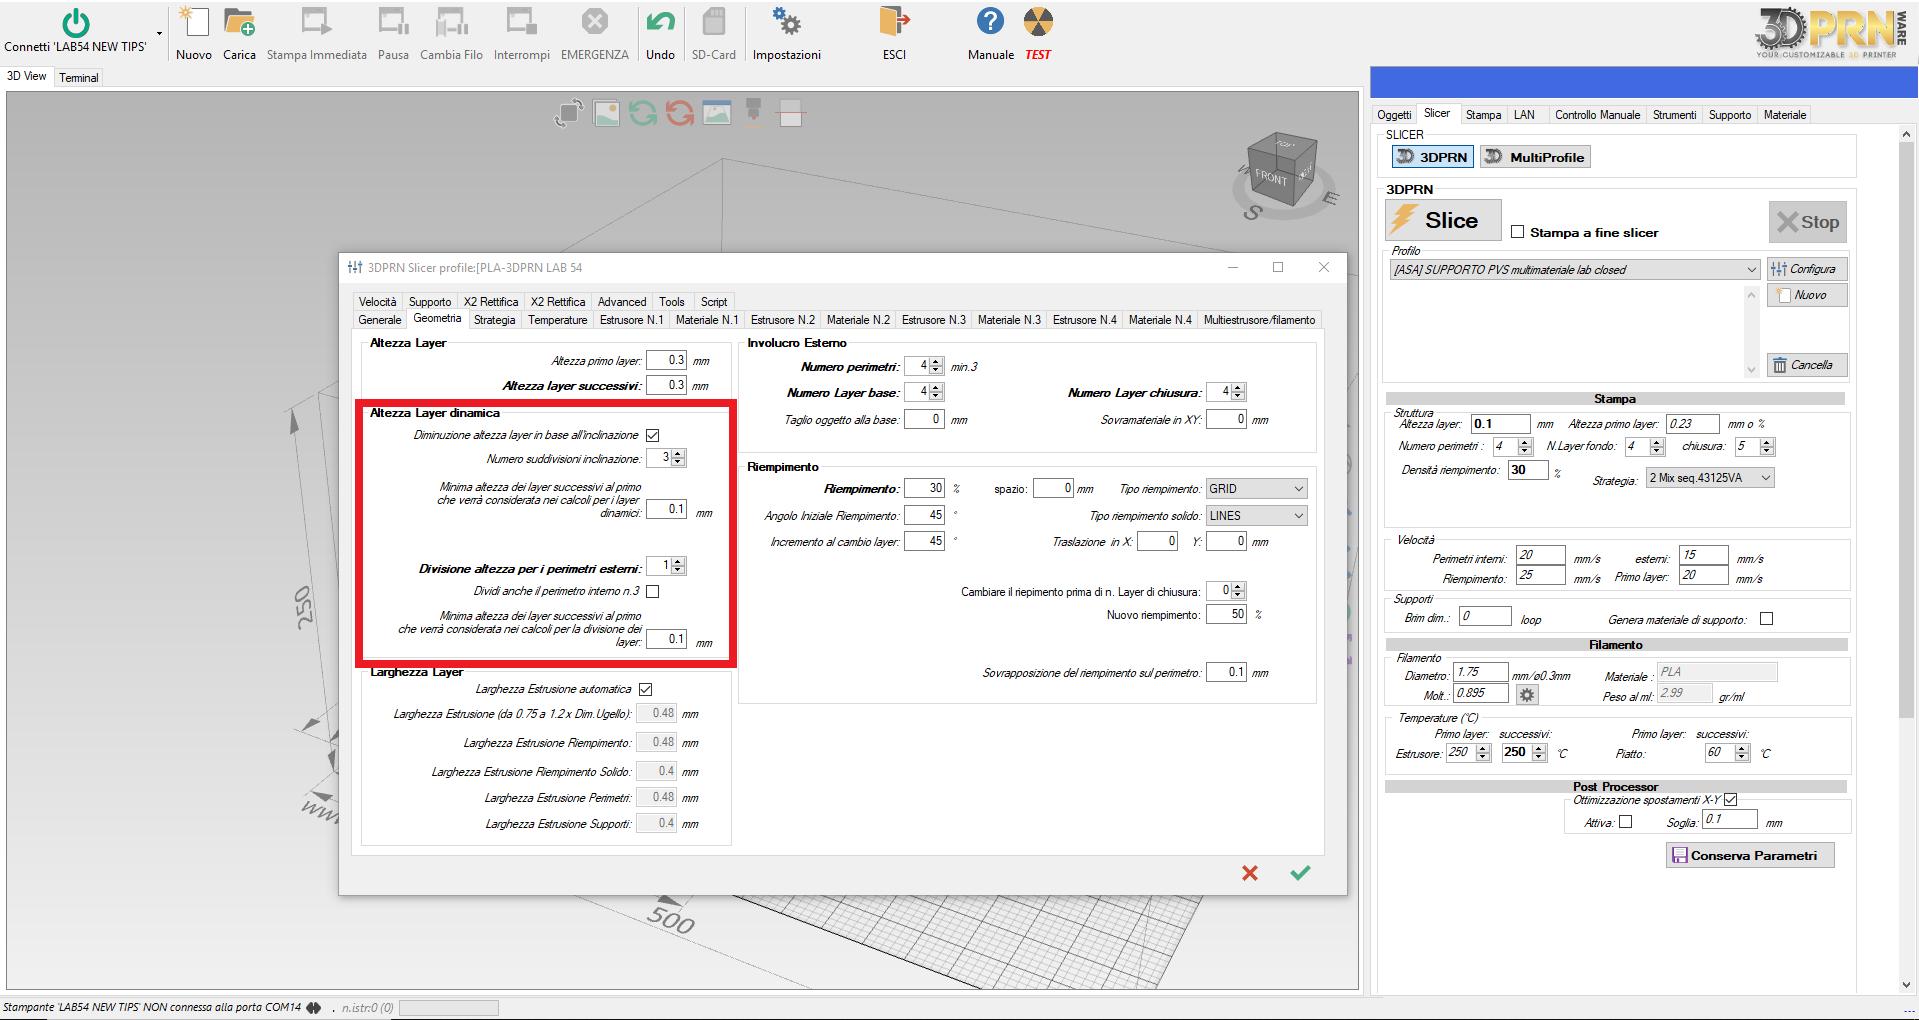Expand the Connetti dropdown arrow

[159, 34]
